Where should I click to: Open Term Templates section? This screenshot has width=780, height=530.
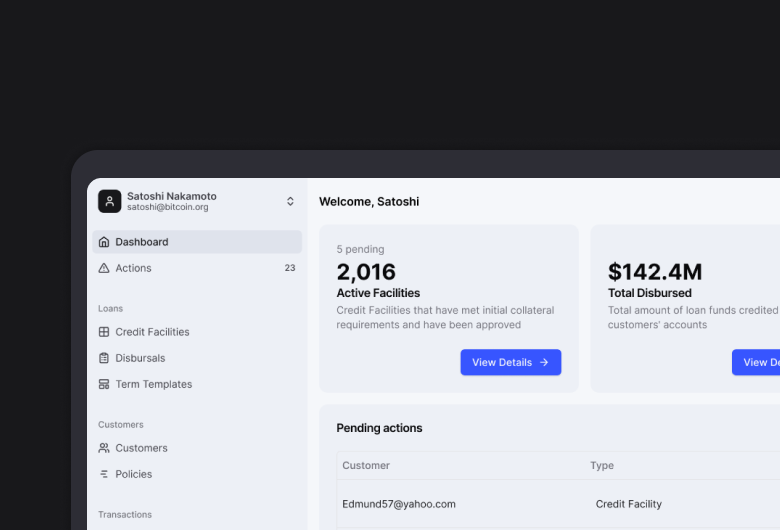click(153, 384)
